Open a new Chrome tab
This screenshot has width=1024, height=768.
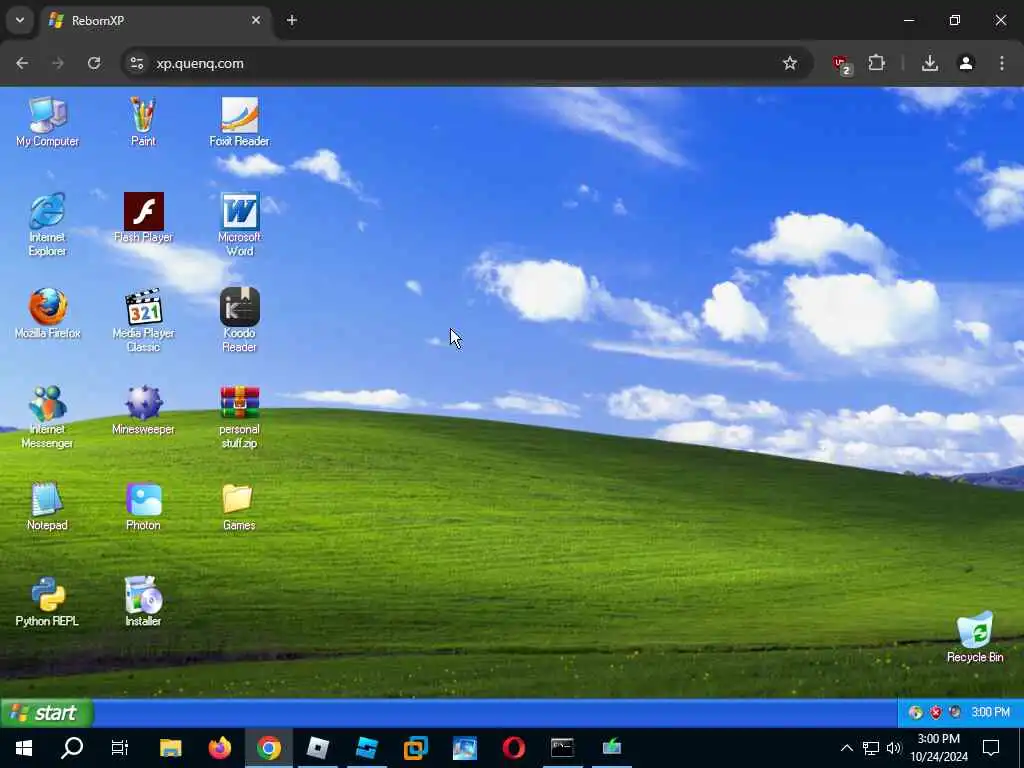click(292, 20)
